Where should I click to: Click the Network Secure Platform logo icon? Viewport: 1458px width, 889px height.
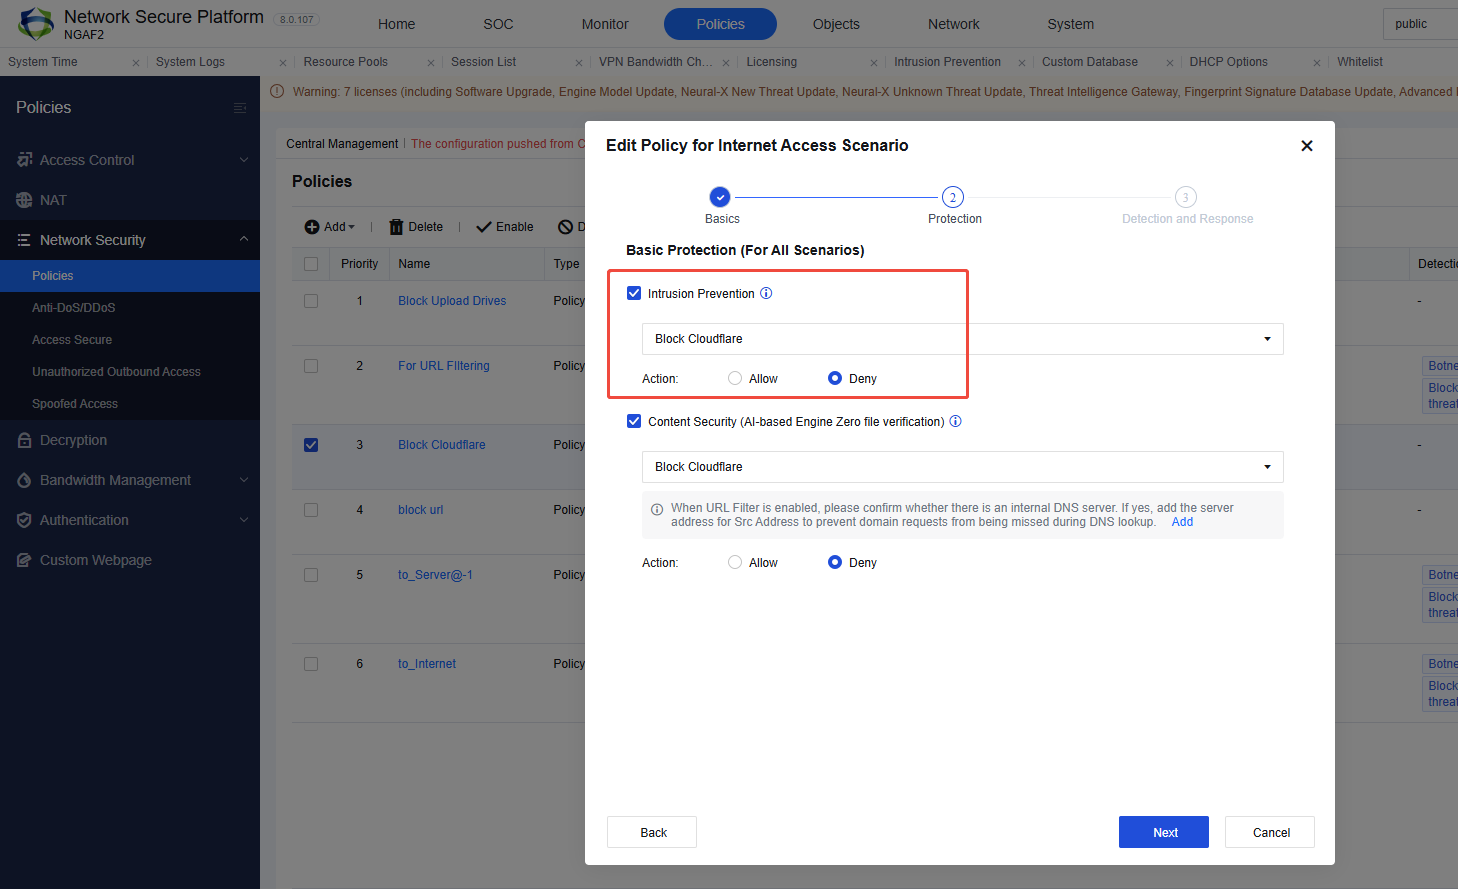click(x=37, y=23)
